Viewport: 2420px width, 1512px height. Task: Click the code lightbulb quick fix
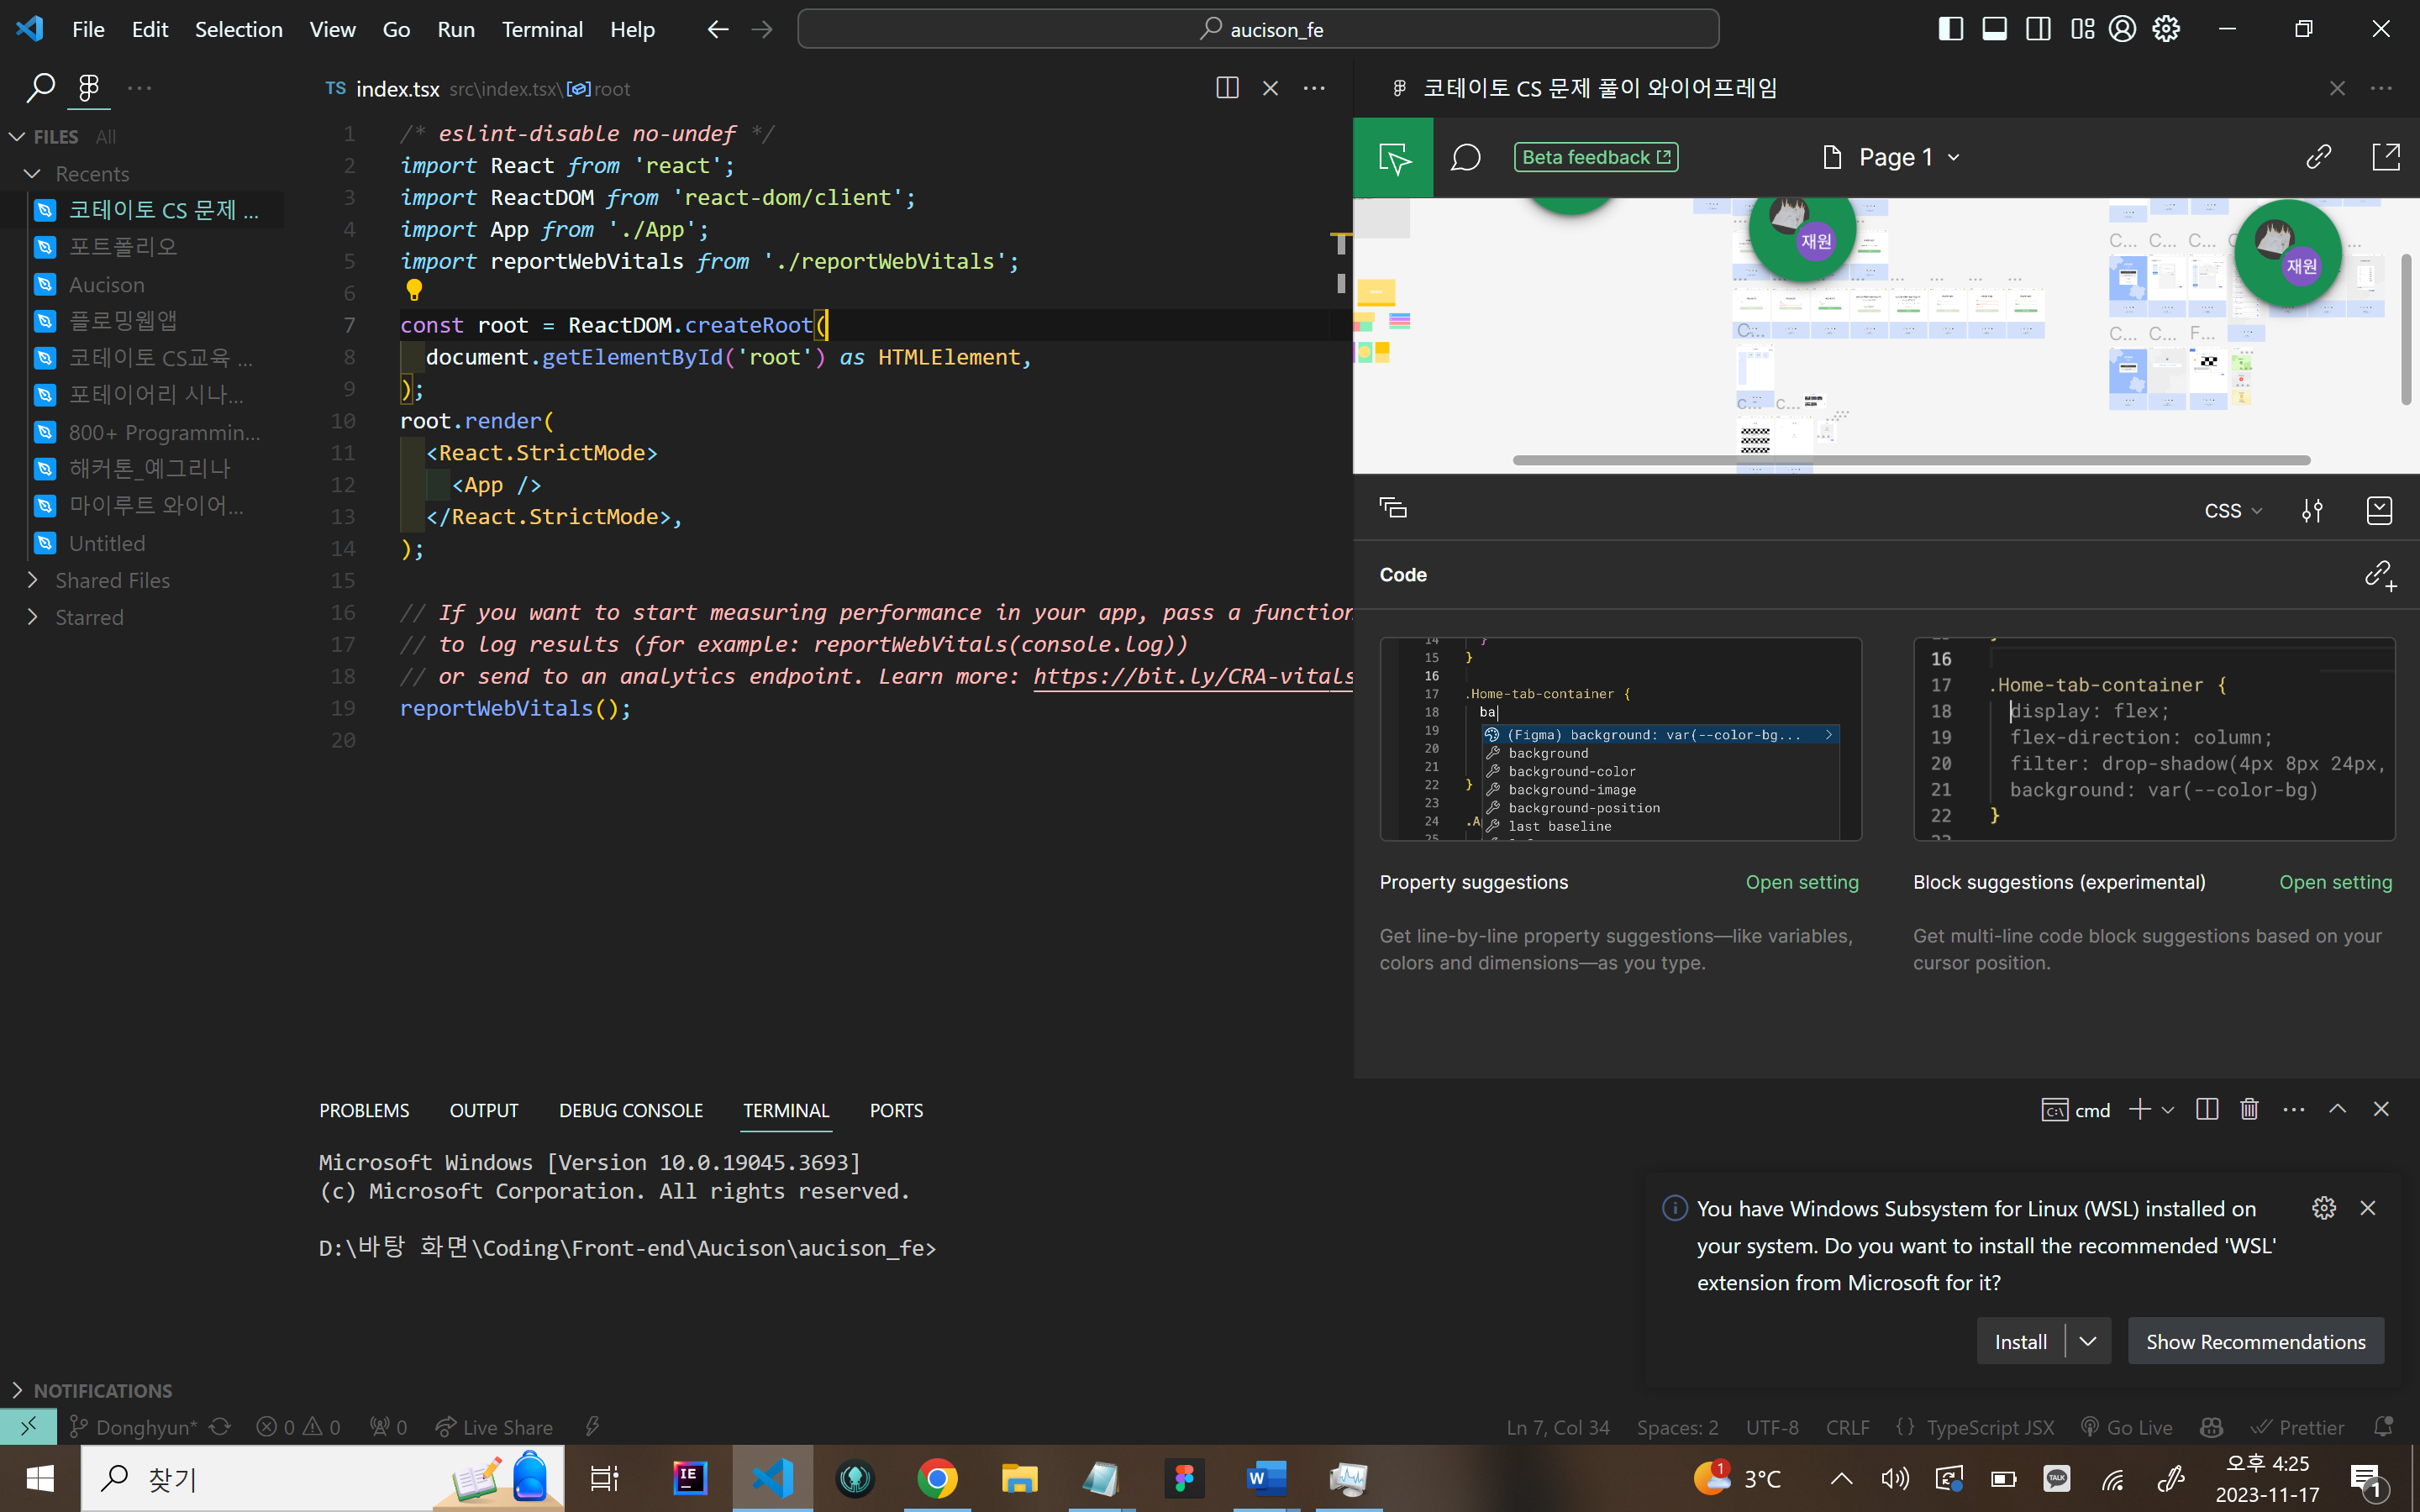[414, 291]
